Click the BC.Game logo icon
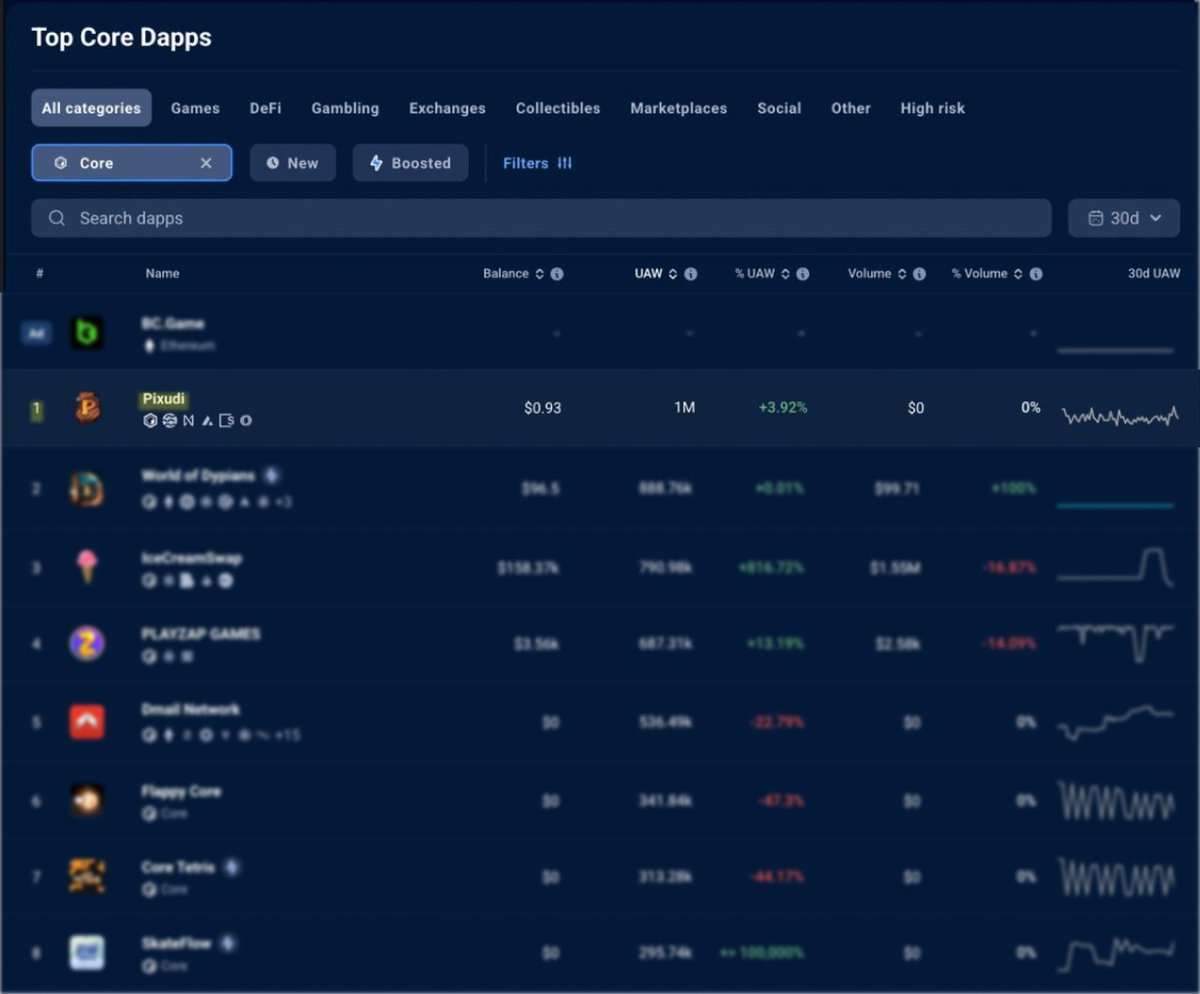Viewport: 1200px width, 994px height. click(x=87, y=333)
